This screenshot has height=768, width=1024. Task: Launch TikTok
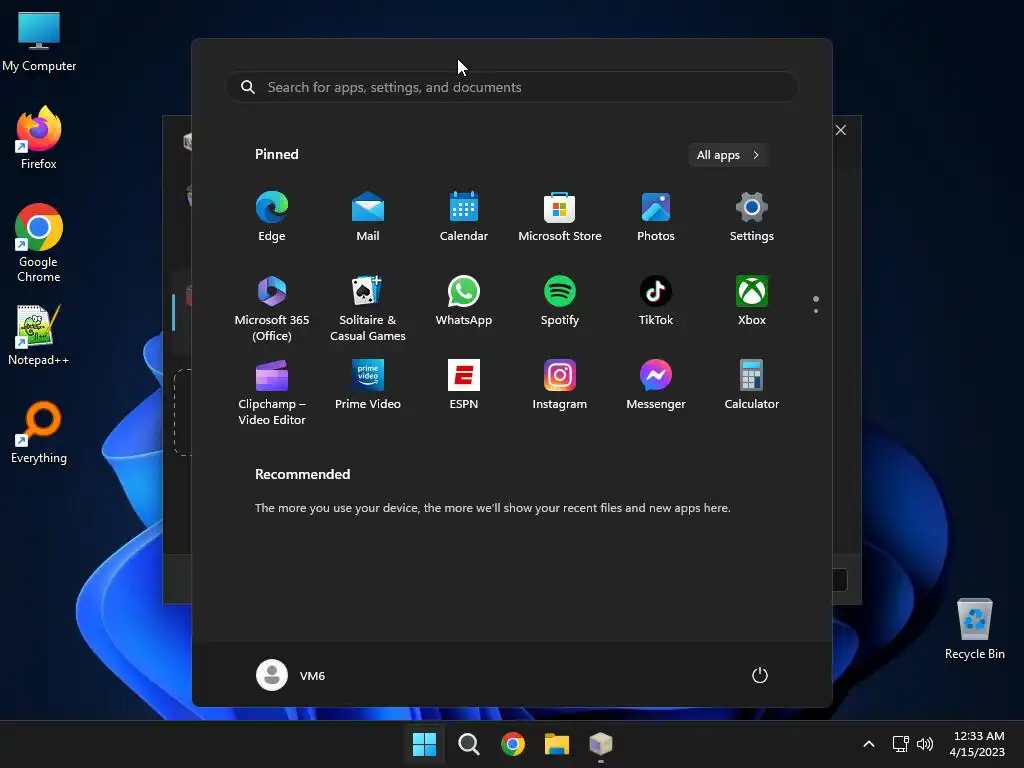point(656,301)
